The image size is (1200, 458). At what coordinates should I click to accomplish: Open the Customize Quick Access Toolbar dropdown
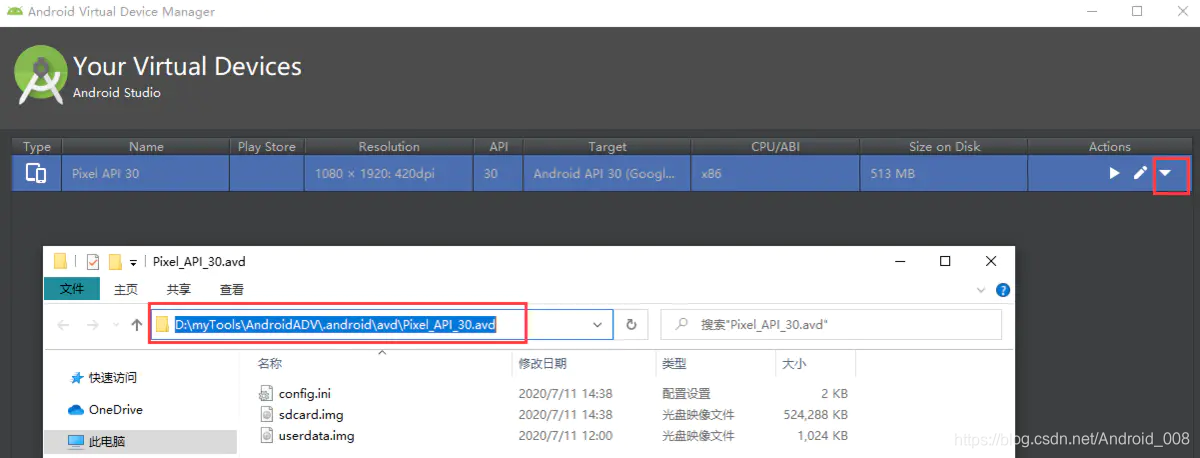(x=133, y=262)
